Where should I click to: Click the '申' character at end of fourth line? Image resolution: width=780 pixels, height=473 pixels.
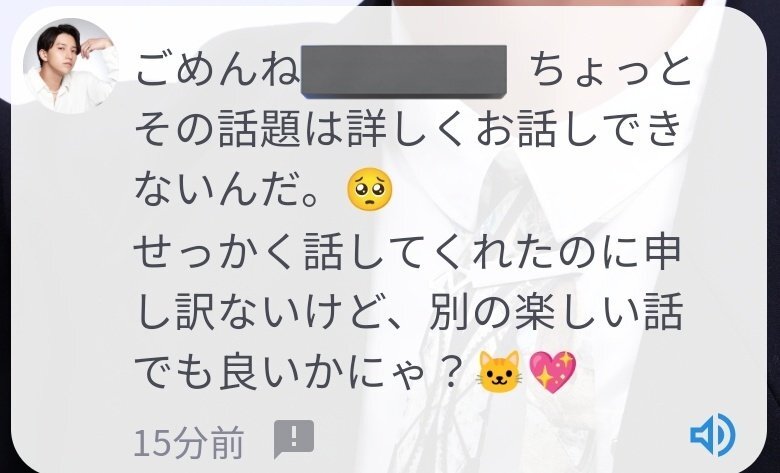coord(660,252)
